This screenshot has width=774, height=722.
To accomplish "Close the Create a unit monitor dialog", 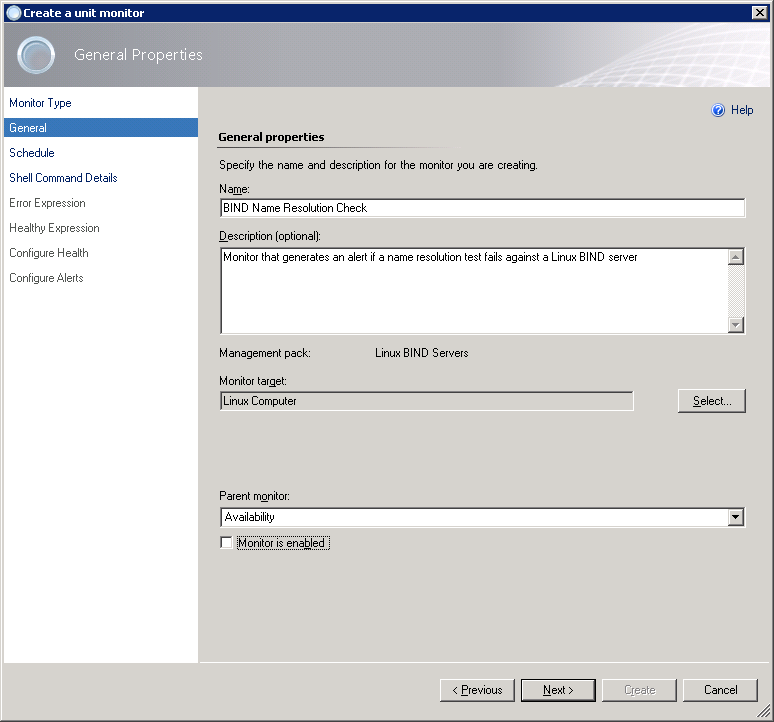I will coord(759,12).
